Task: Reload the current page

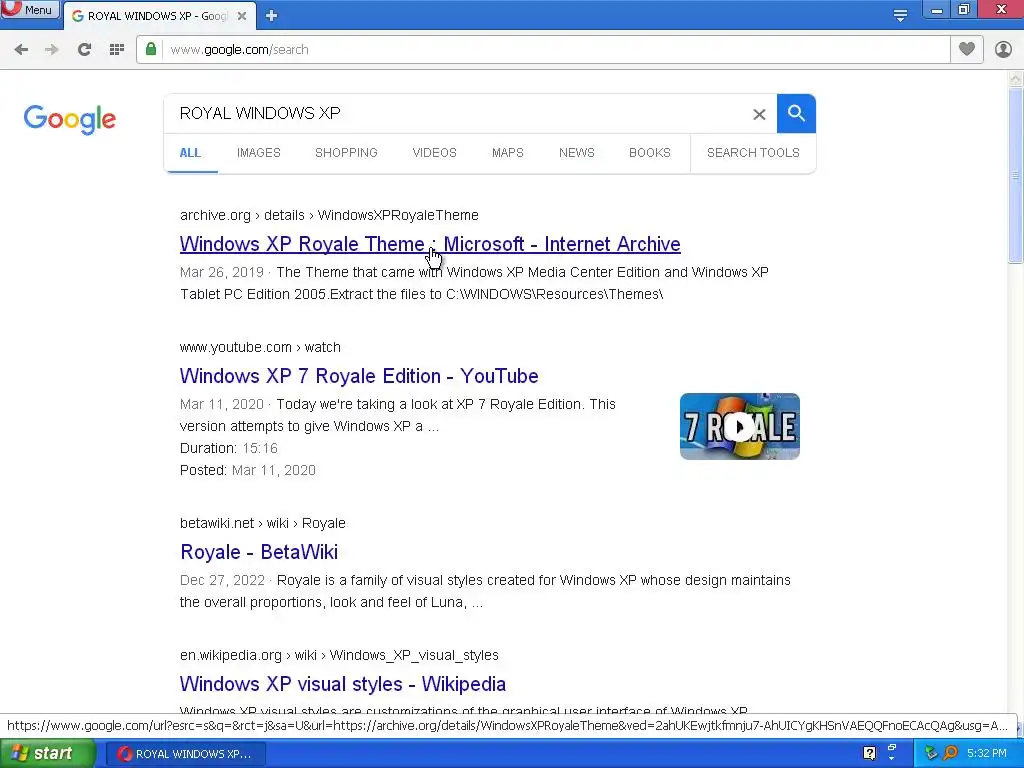Action: [84, 50]
